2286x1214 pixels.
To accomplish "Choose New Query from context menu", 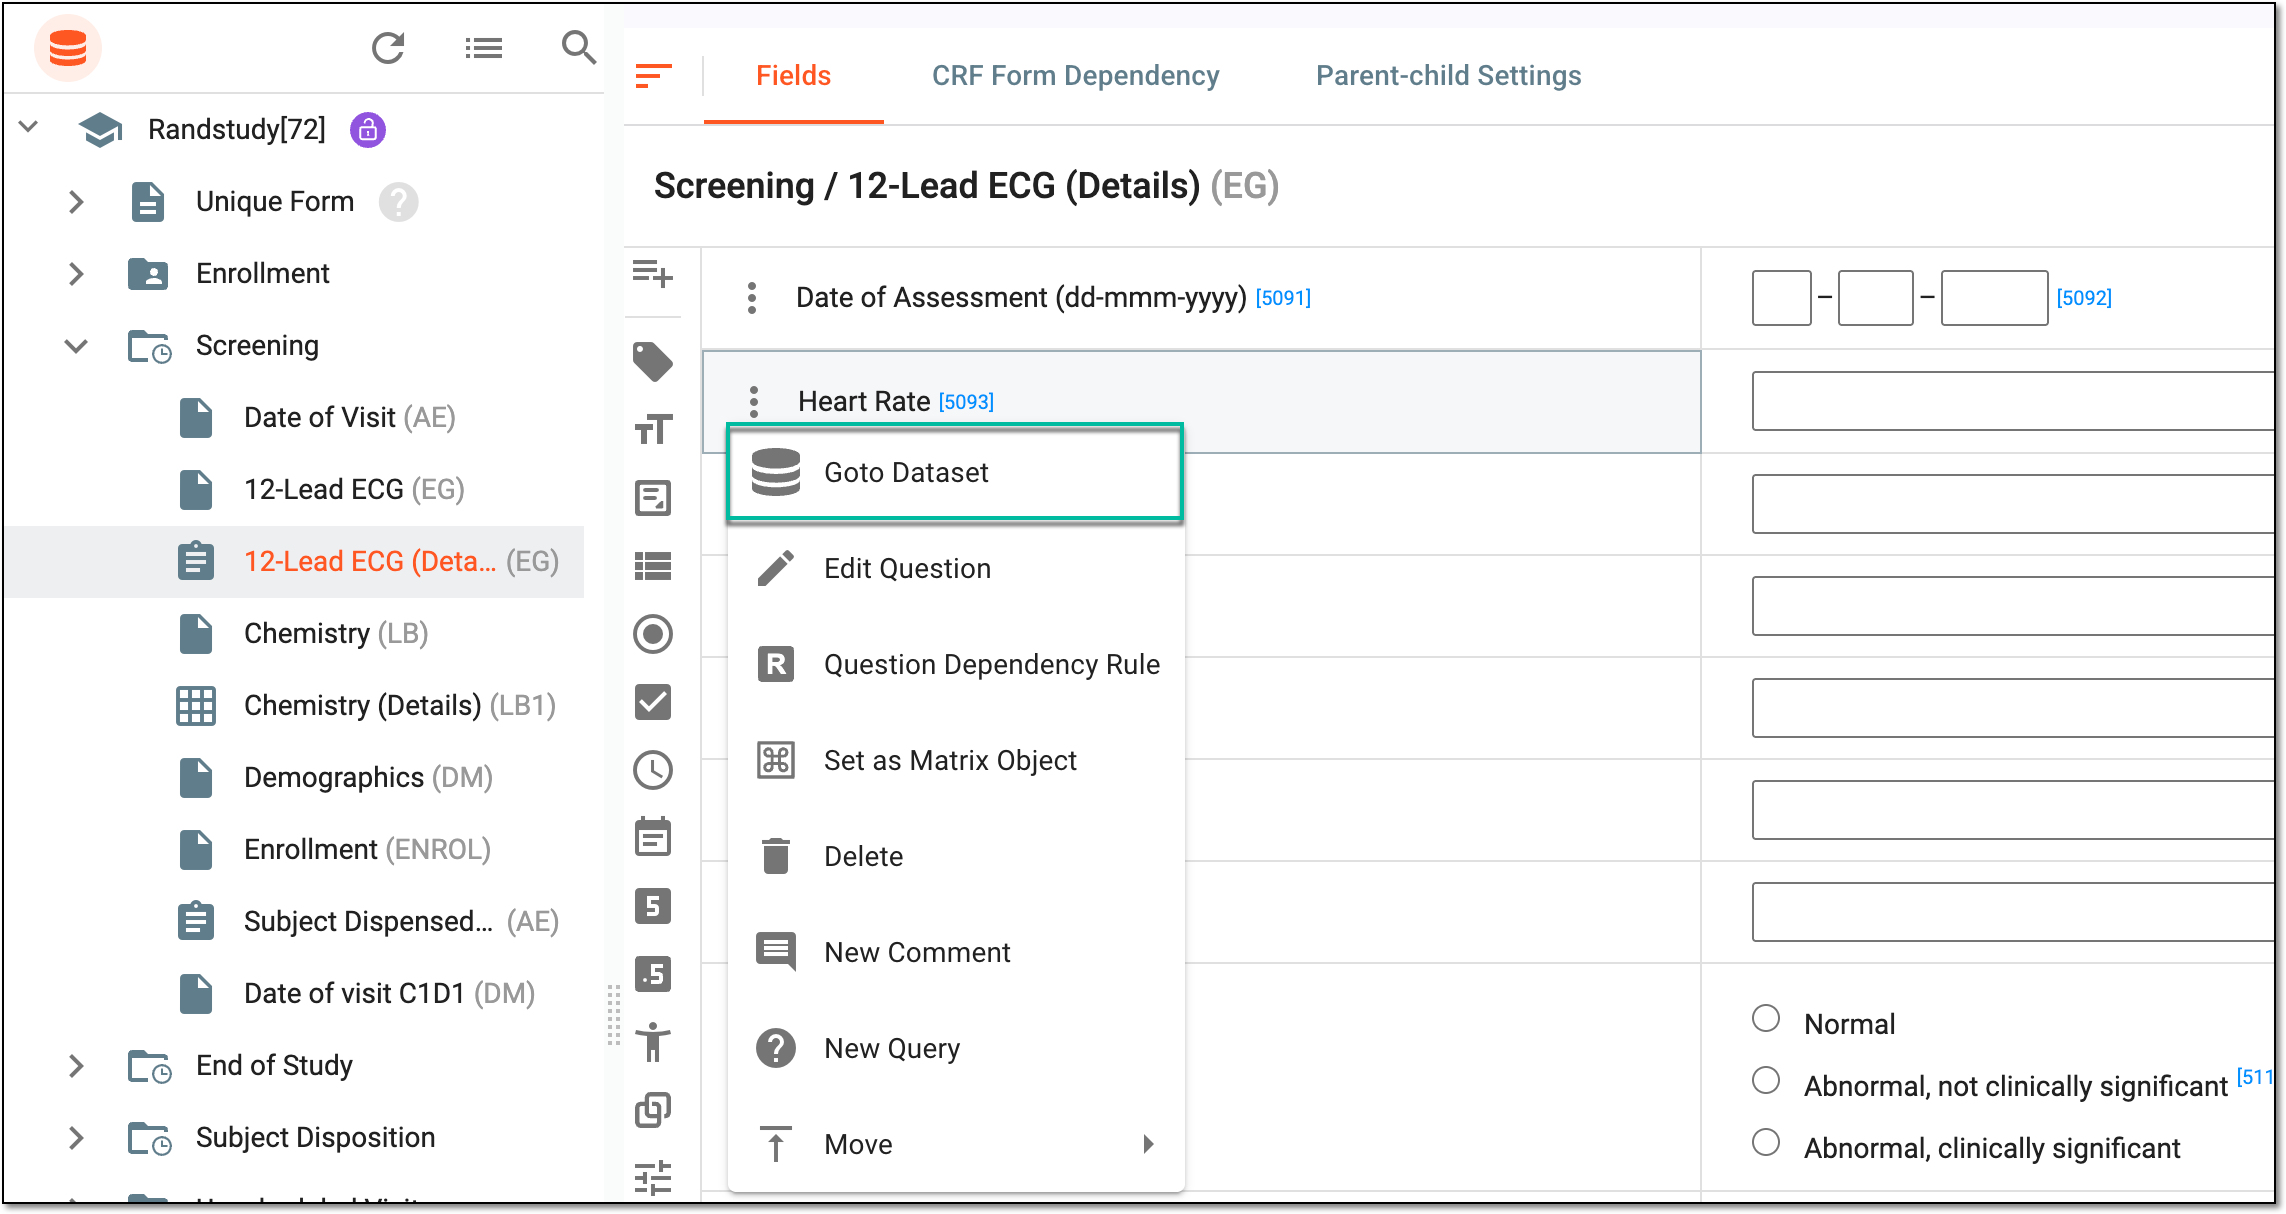I will 955,1048.
